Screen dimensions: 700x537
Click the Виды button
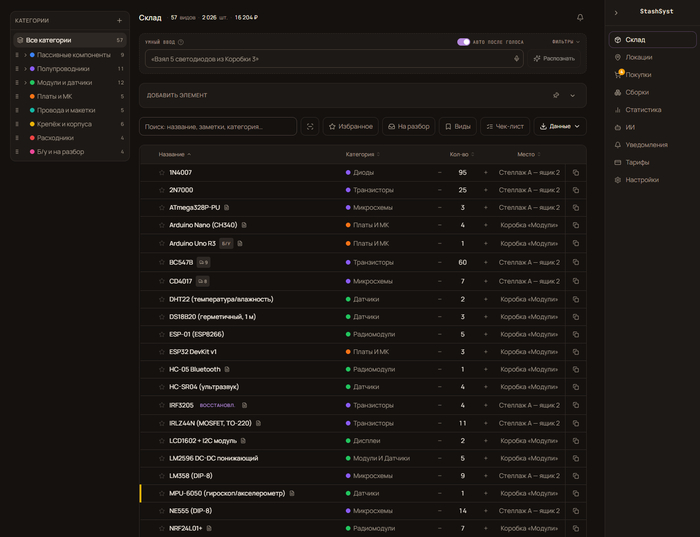click(458, 126)
